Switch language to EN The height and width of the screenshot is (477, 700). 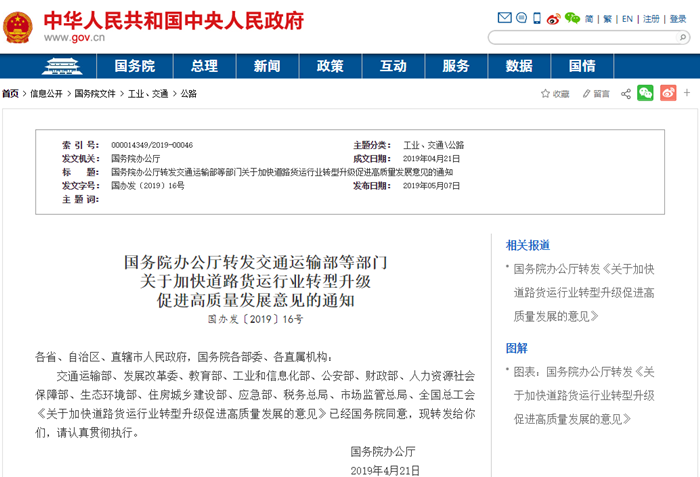(x=627, y=18)
